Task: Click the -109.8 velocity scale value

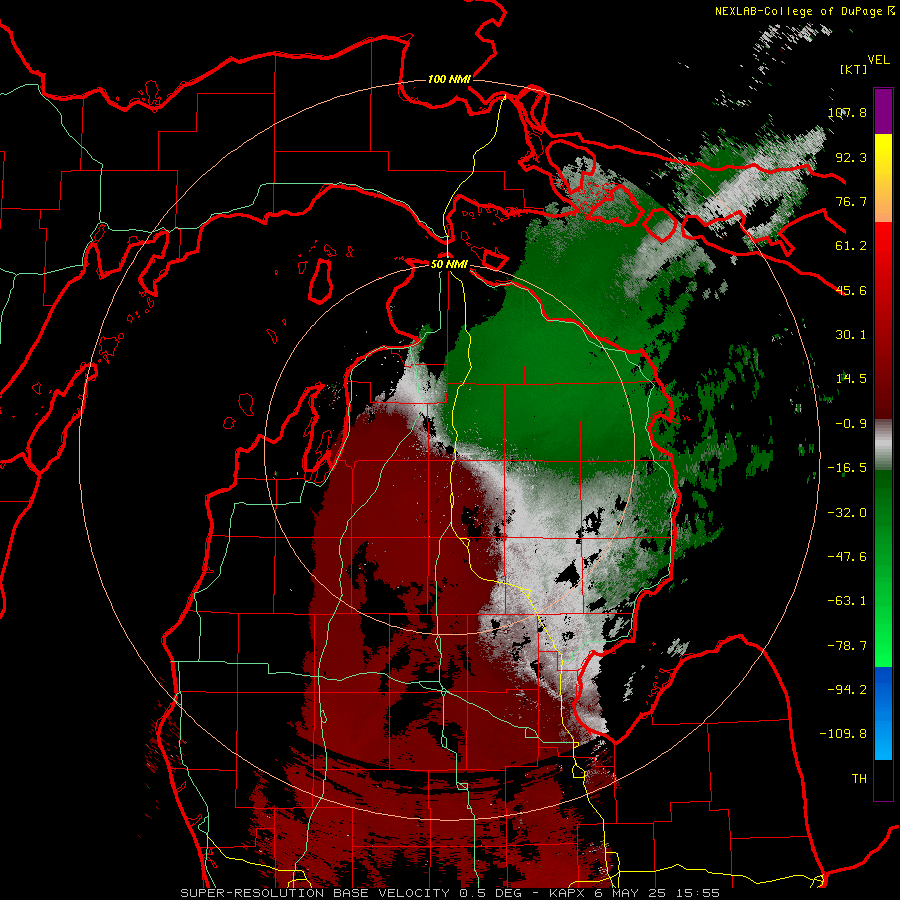Action: click(x=843, y=734)
